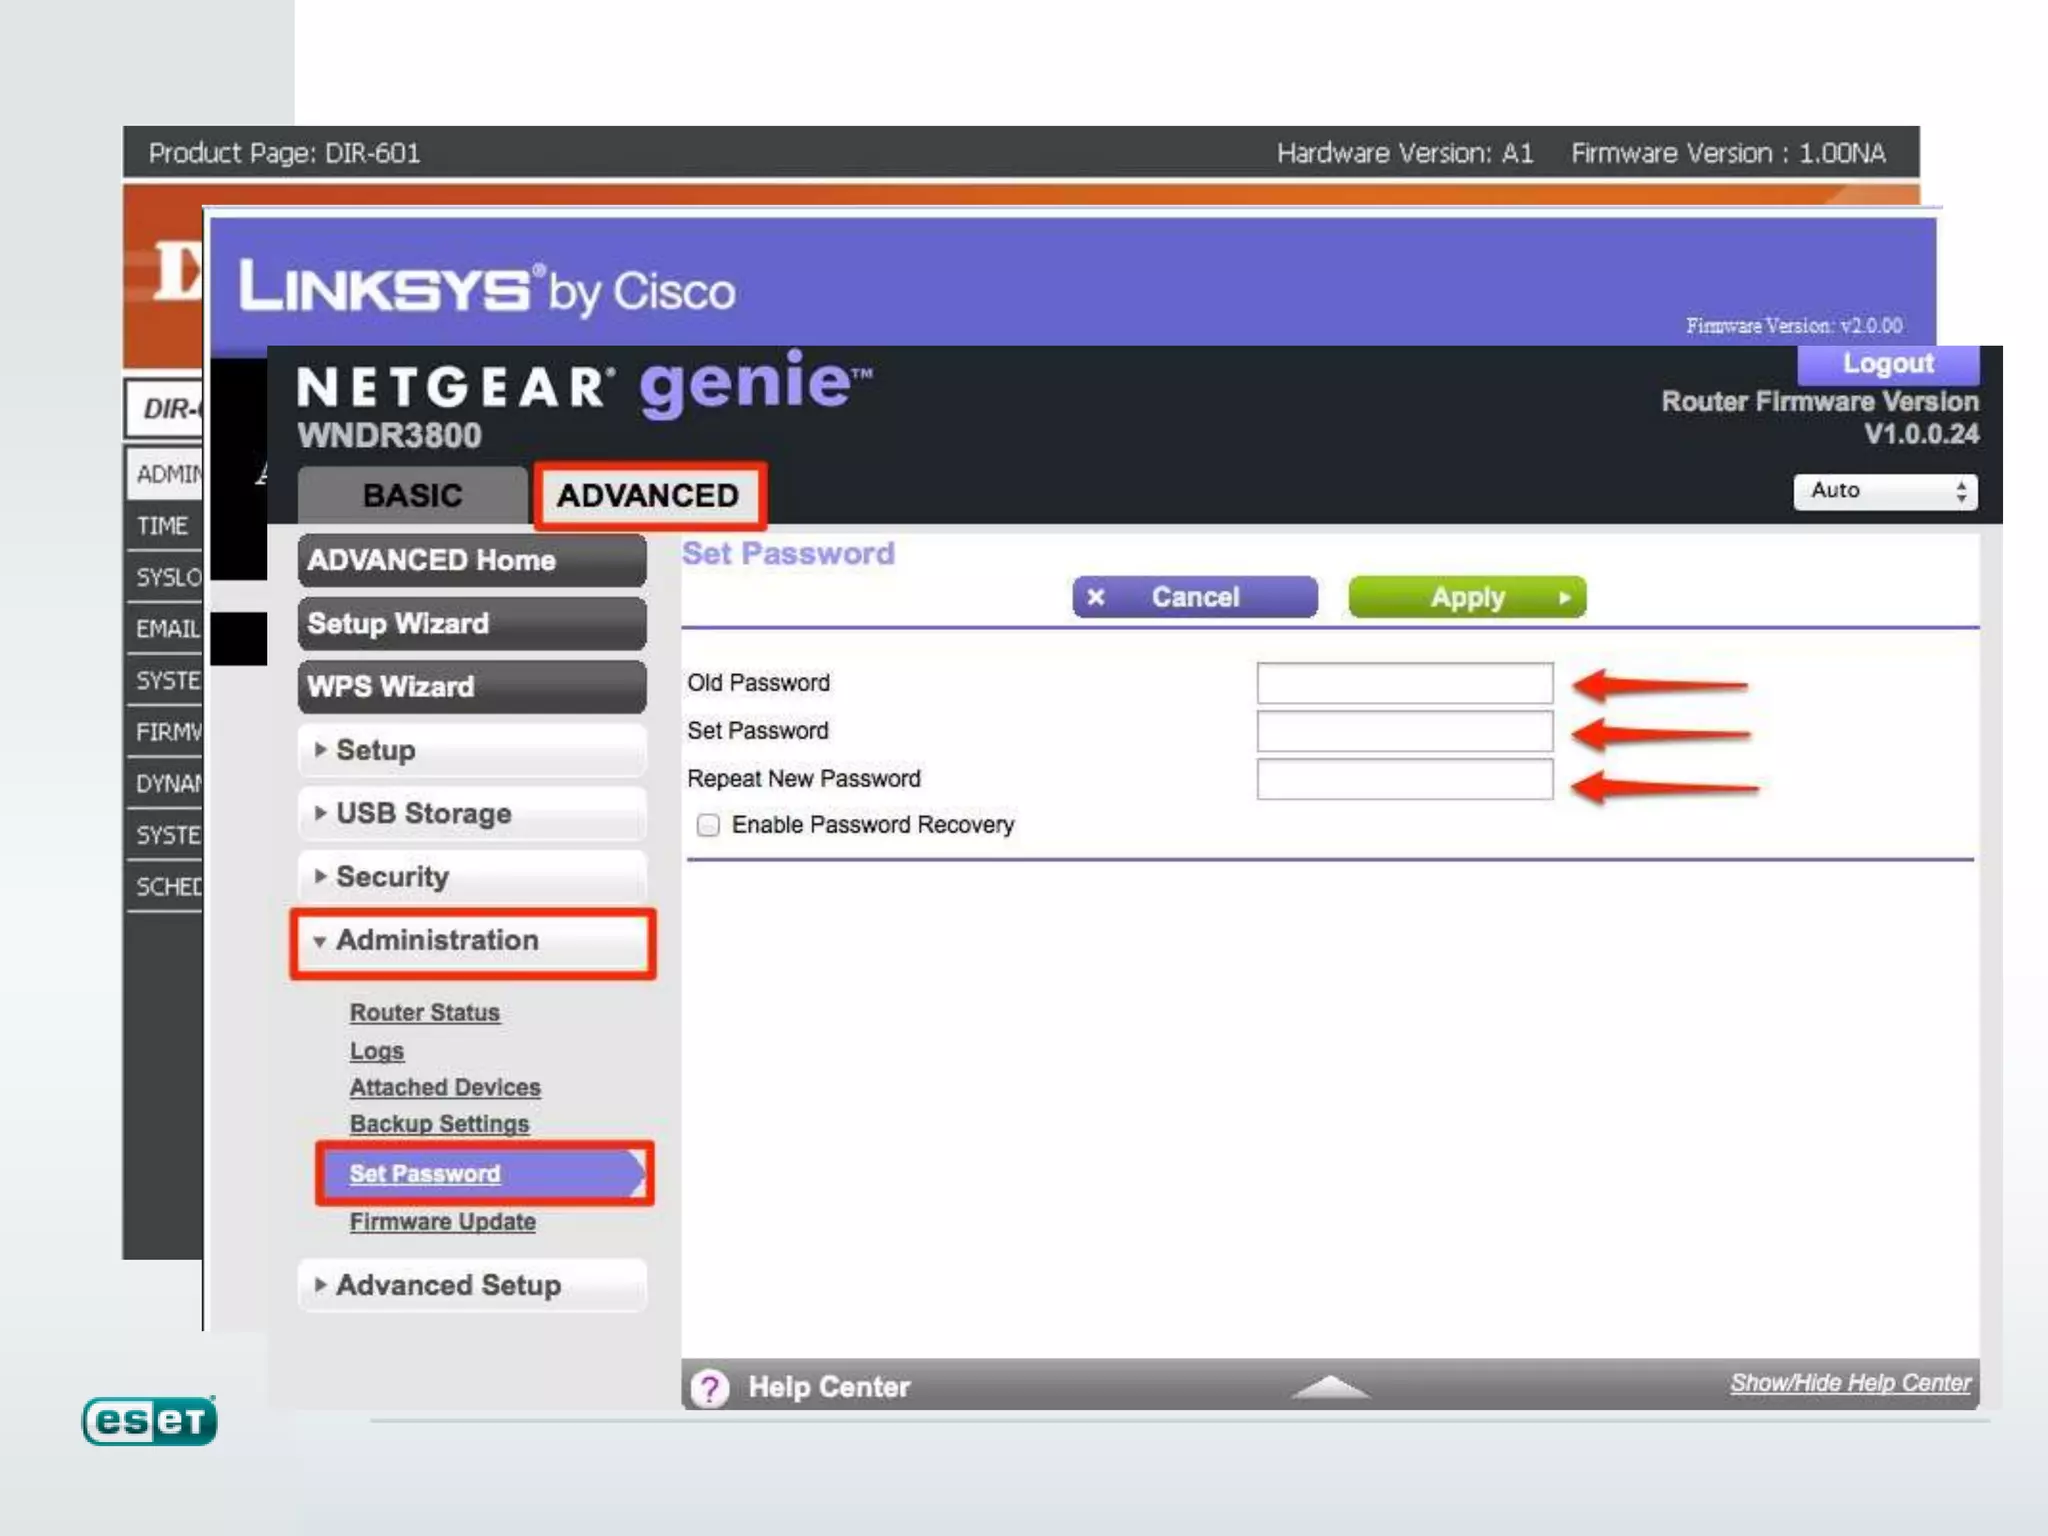Click the Help Center up arrow
The image size is (2048, 1536).
1330,1387
